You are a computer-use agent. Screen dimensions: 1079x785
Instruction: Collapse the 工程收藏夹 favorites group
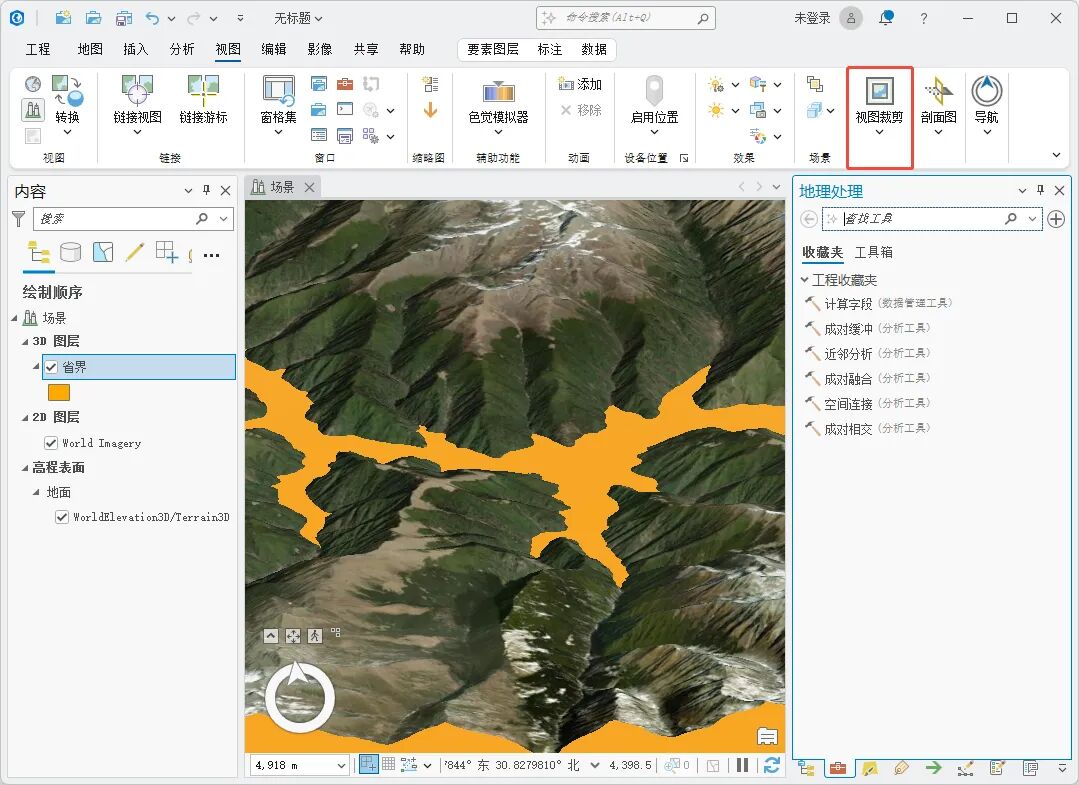click(x=804, y=279)
